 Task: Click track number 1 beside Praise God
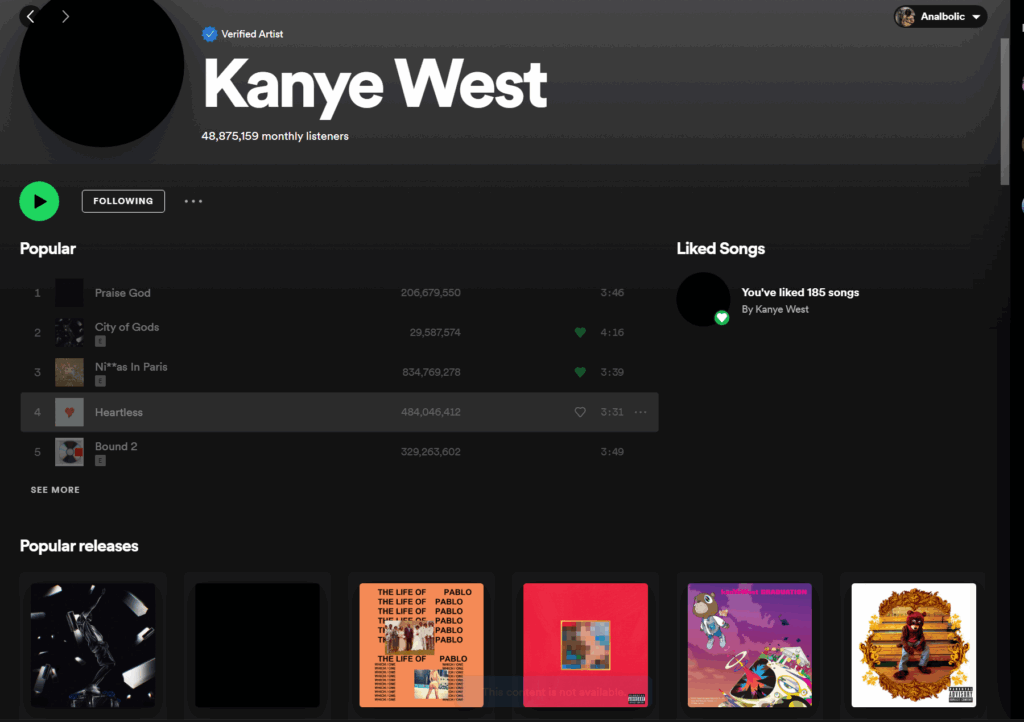click(37, 293)
